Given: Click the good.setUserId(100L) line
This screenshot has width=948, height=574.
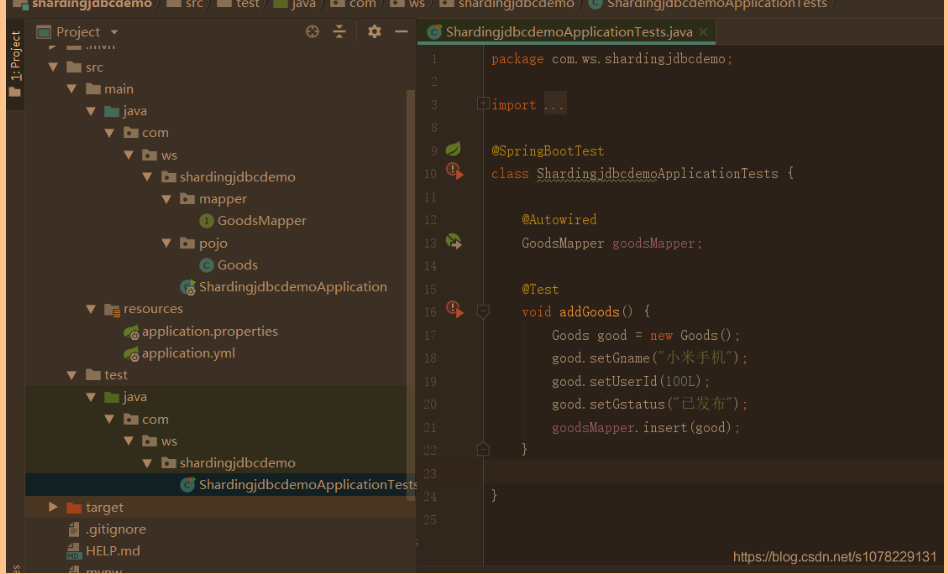Looking at the screenshot, I should point(631,382).
